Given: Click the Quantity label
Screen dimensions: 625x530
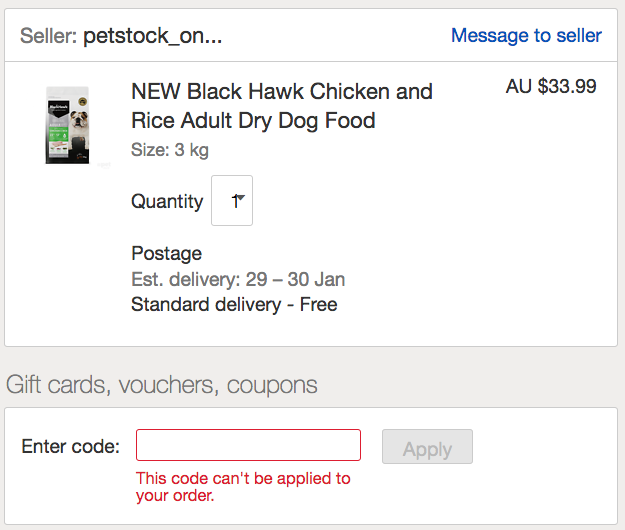Looking at the screenshot, I should pos(167,201).
